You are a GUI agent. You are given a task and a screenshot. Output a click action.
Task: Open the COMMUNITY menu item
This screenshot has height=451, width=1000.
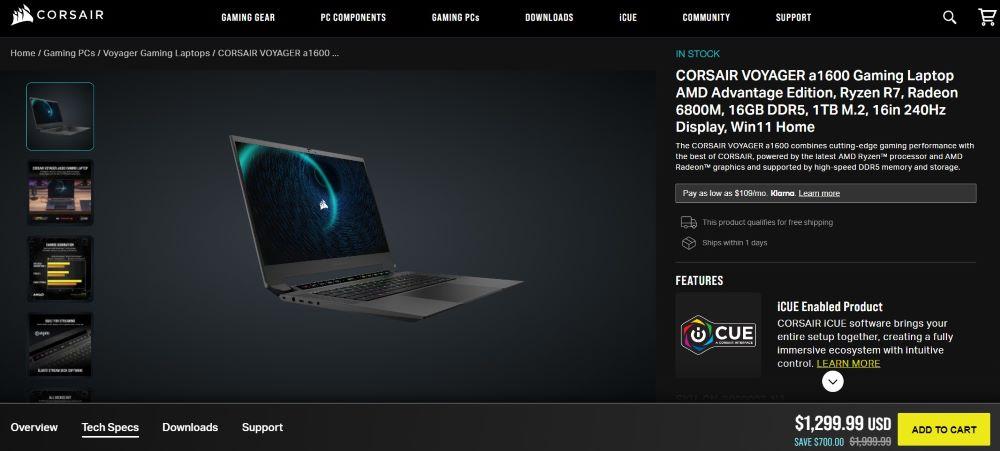[x=706, y=18]
